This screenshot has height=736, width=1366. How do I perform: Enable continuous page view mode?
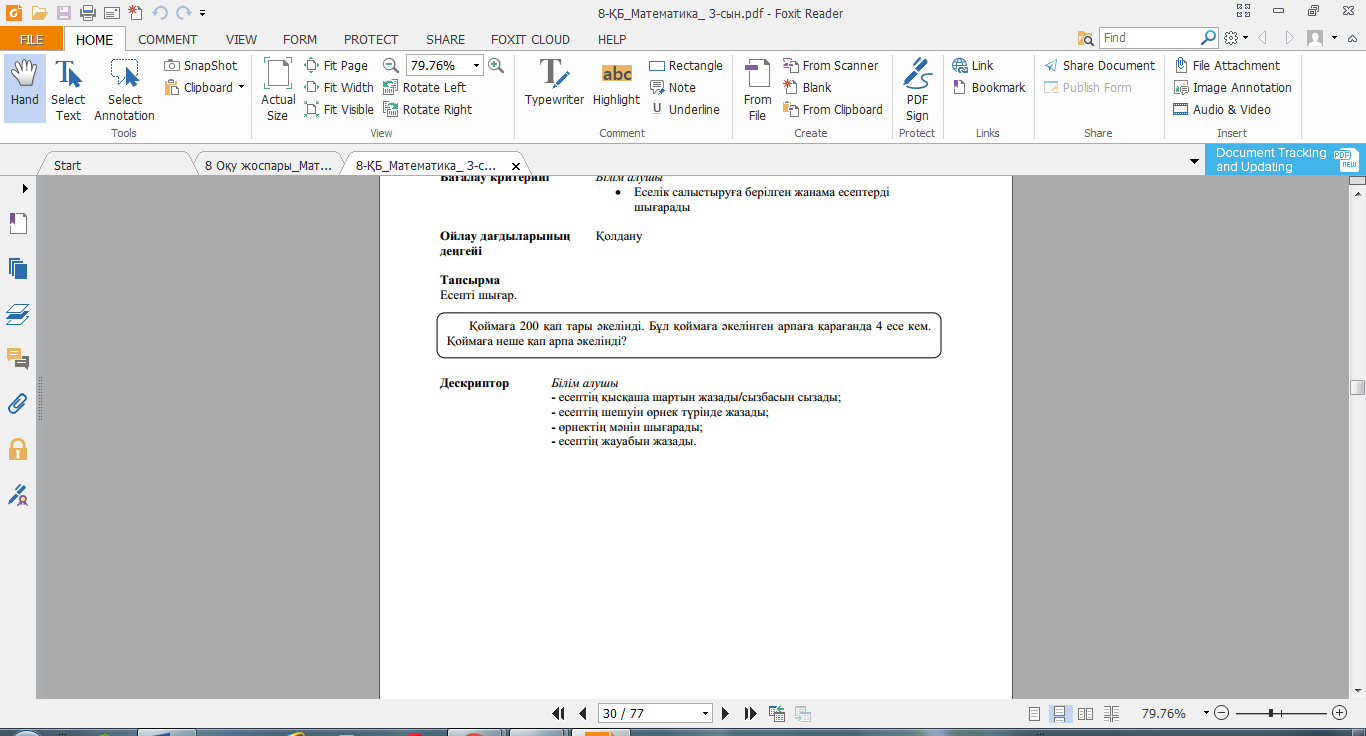[1060, 714]
